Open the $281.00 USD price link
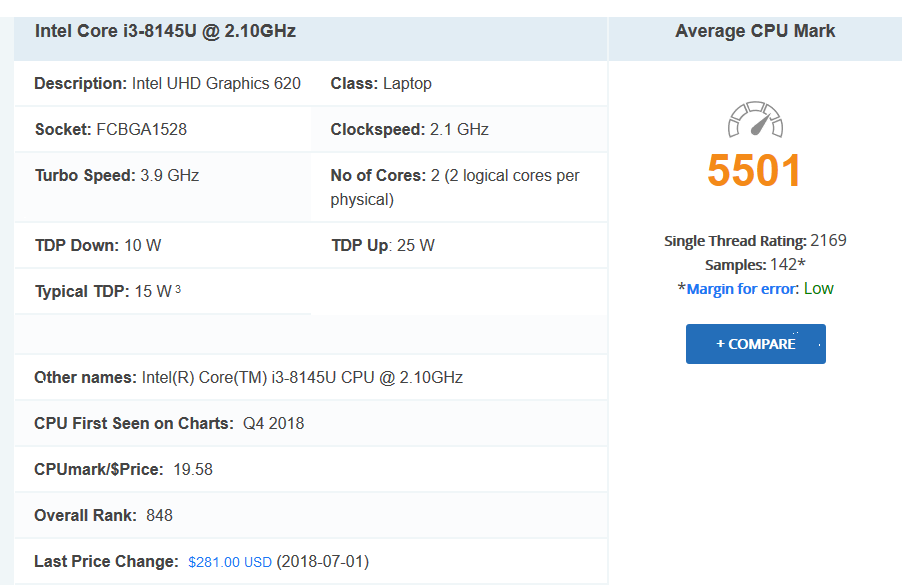 [x=230, y=562]
